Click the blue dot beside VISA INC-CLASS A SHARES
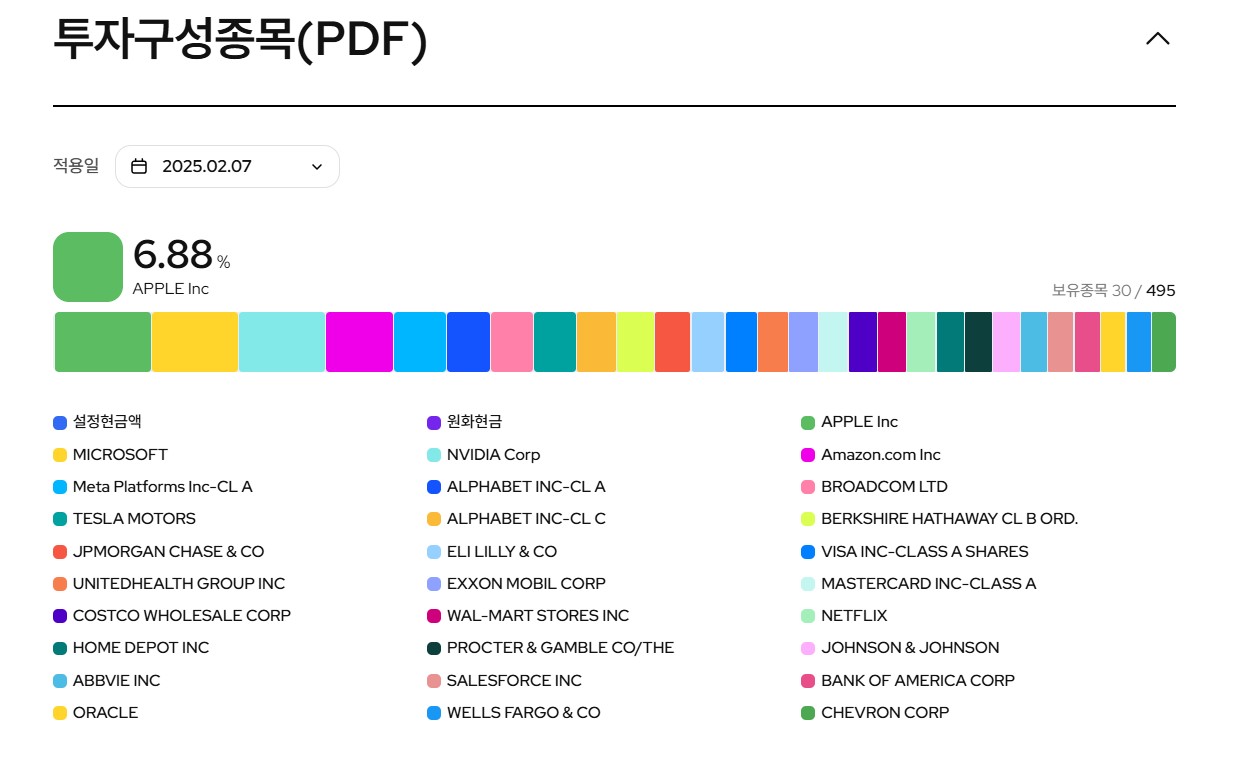Viewport: 1235px width, 770px height. coord(808,552)
